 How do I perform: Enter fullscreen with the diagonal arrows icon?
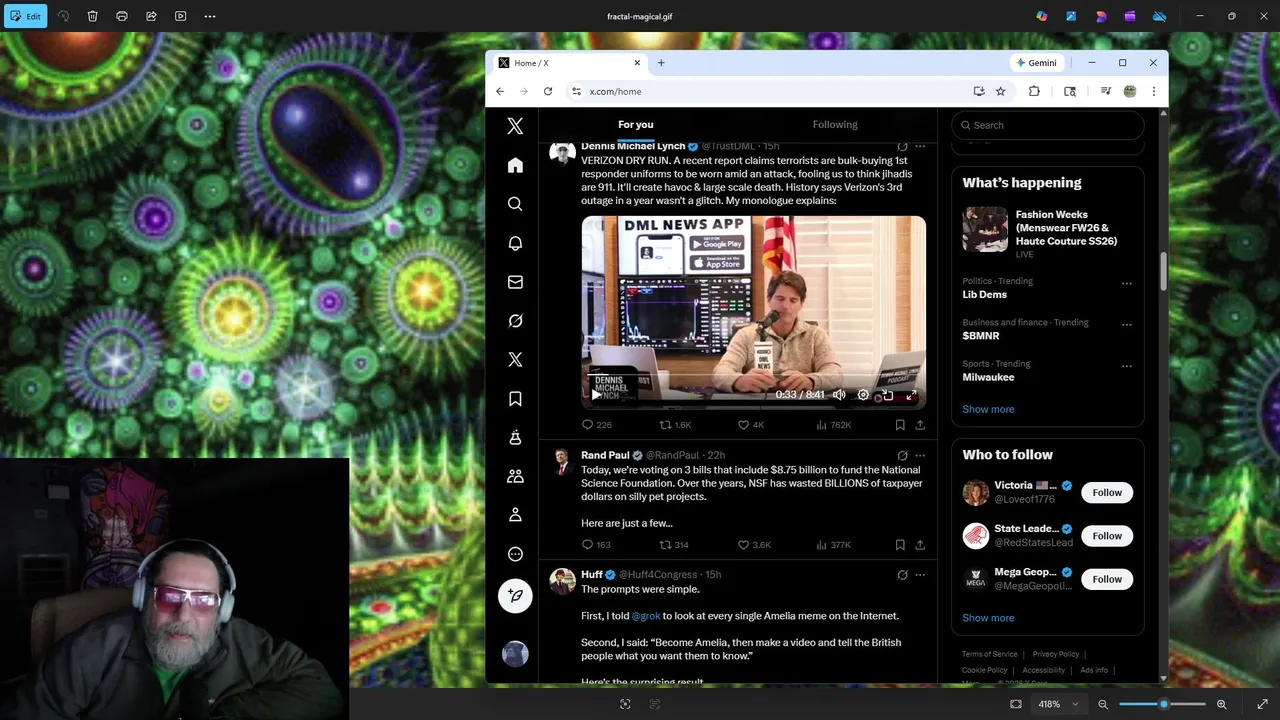pyautogui.click(x=1262, y=704)
